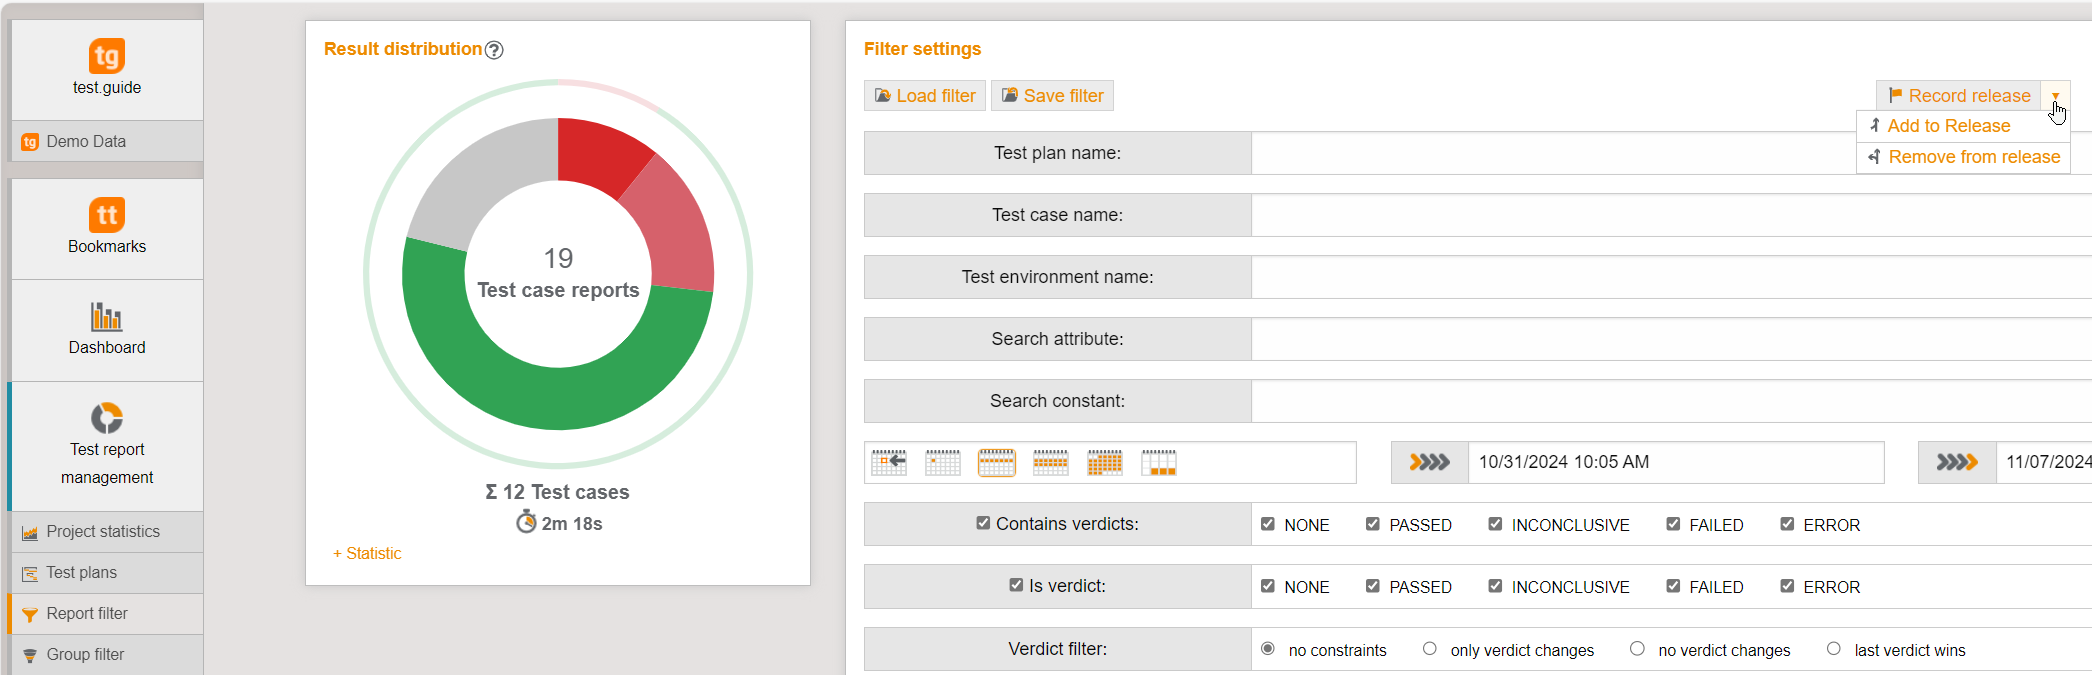Viewport: 2092px width, 675px height.
Task: Click the flag icon on Record release
Action: click(x=1895, y=96)
